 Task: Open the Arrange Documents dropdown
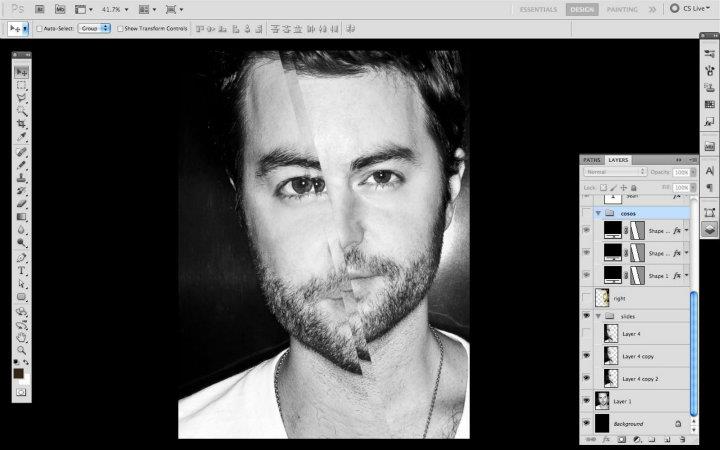[x=147, y=9]
